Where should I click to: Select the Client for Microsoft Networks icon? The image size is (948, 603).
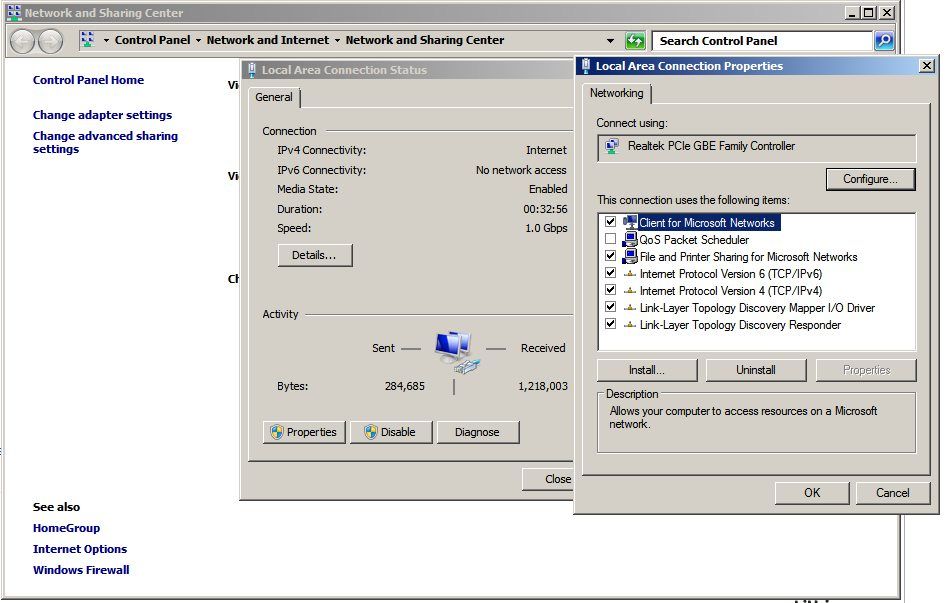click(x=630, y=222)
